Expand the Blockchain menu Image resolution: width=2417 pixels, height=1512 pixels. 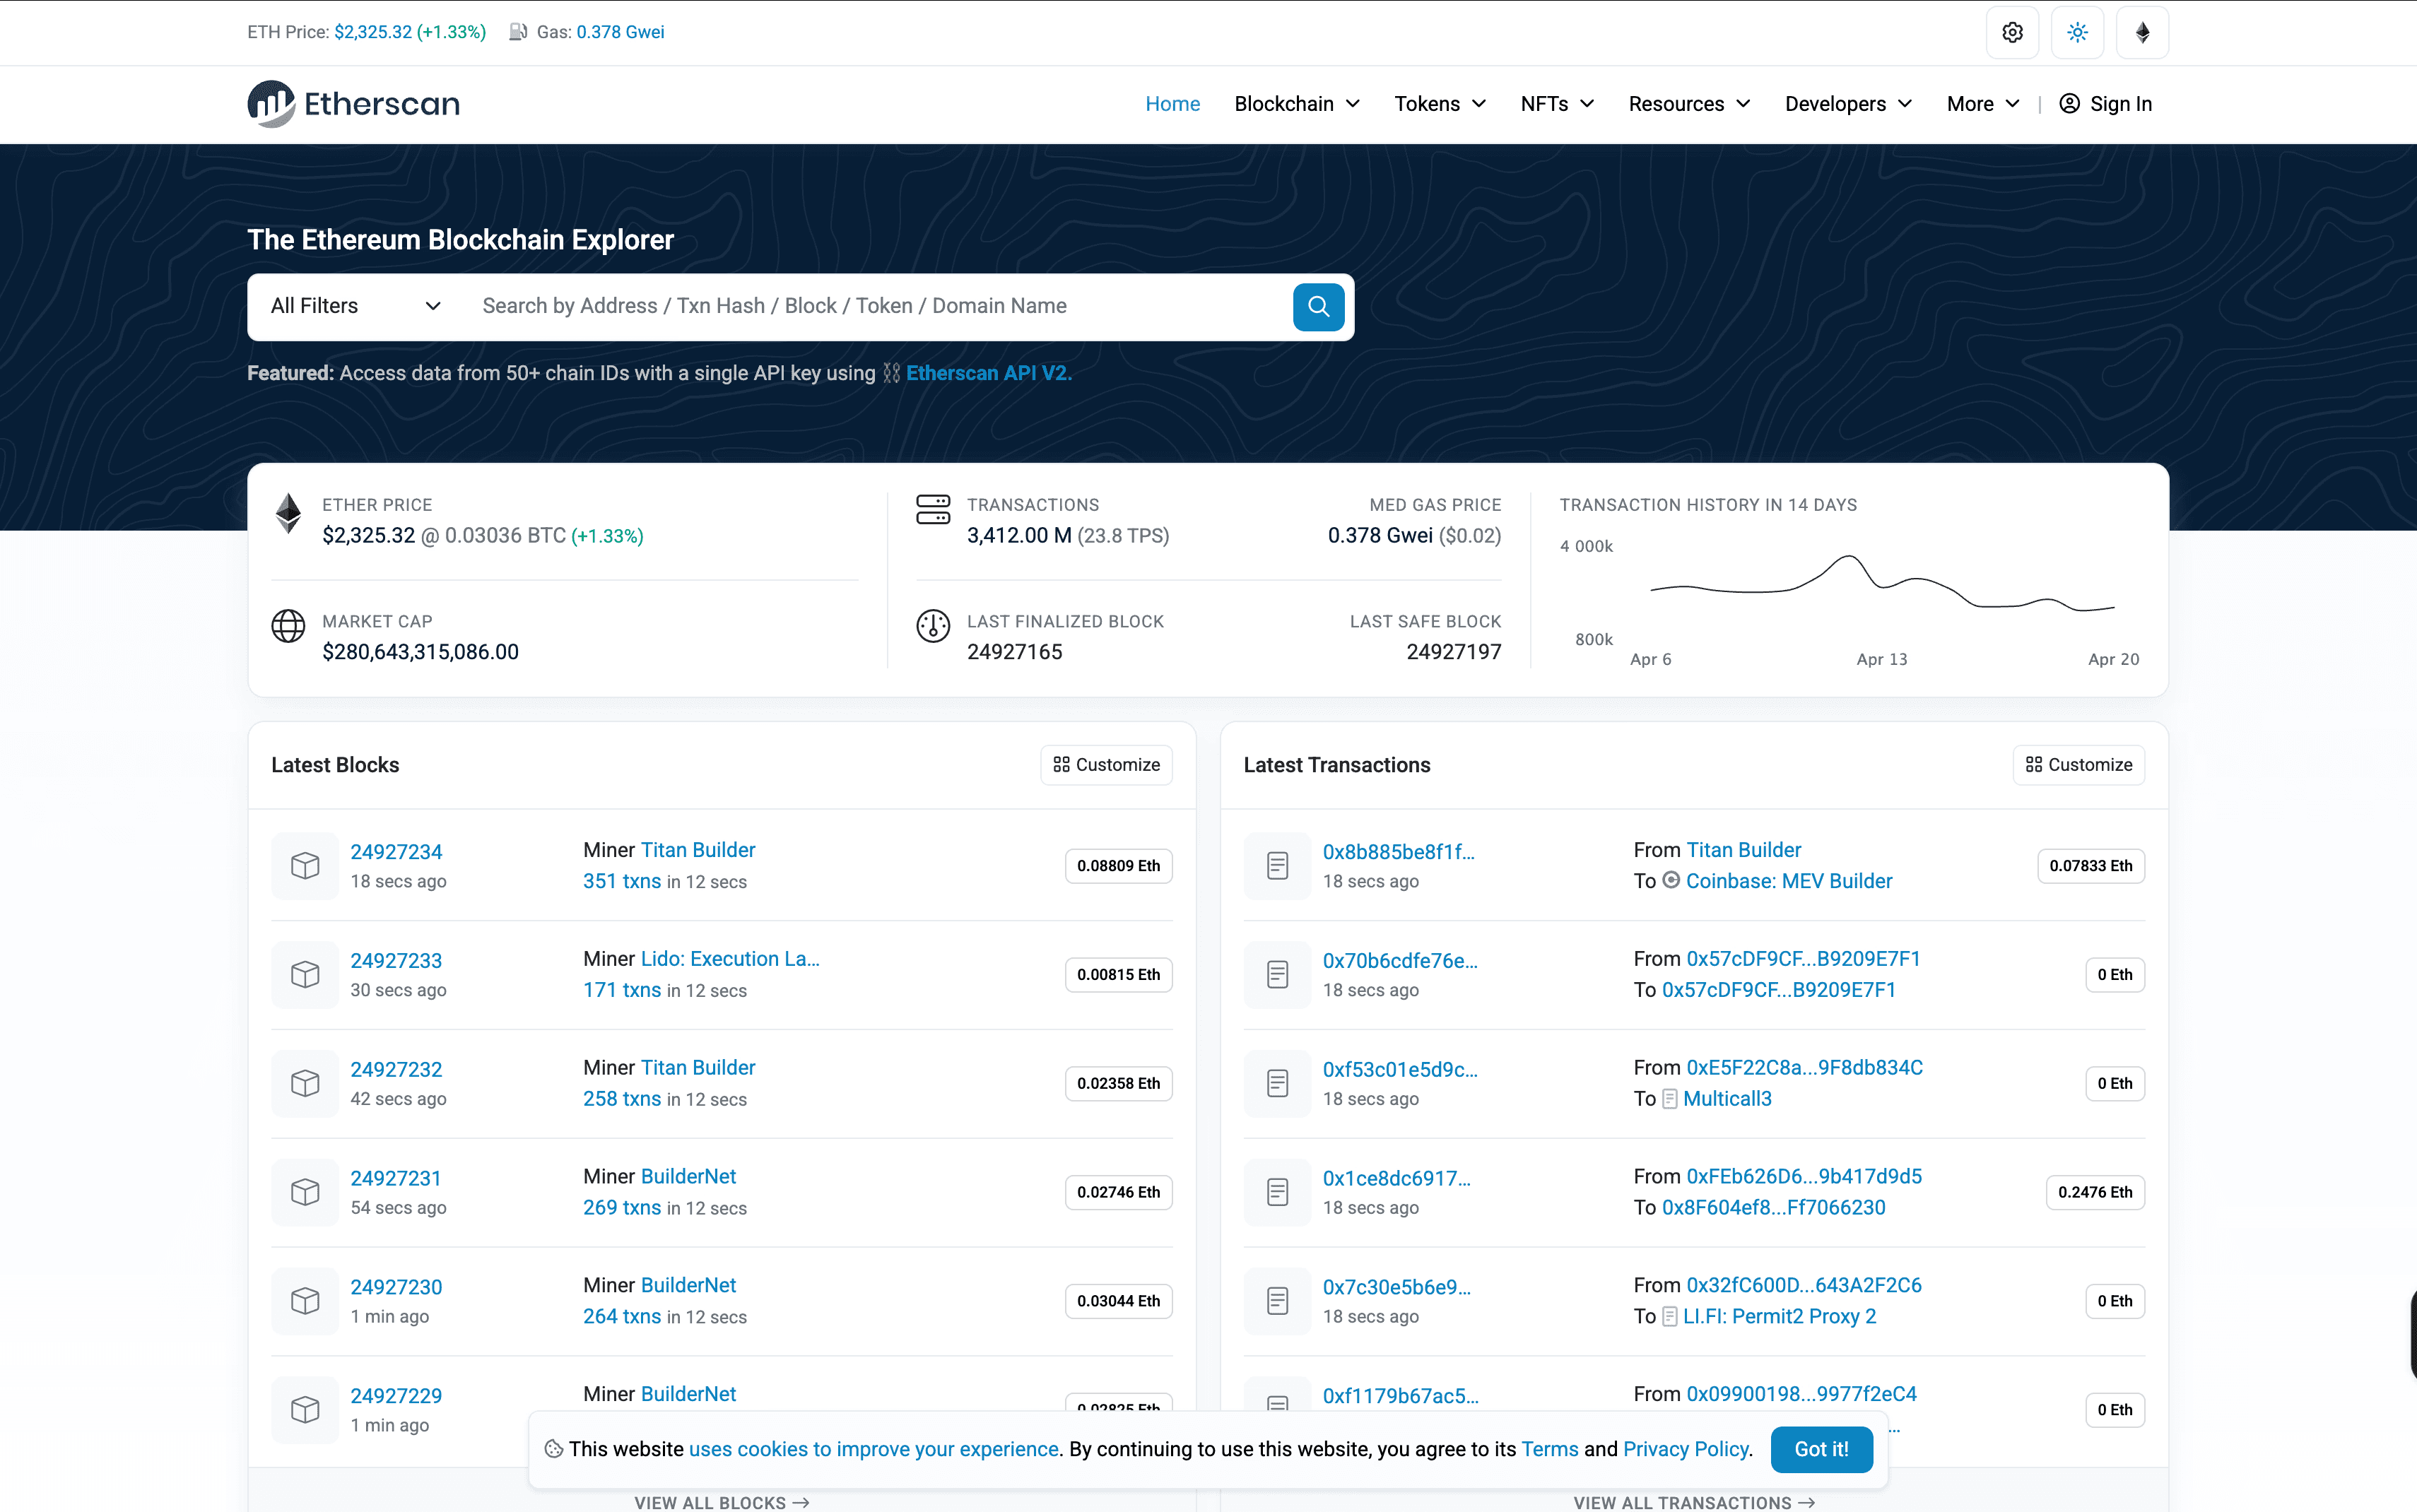click(1297, 104)
